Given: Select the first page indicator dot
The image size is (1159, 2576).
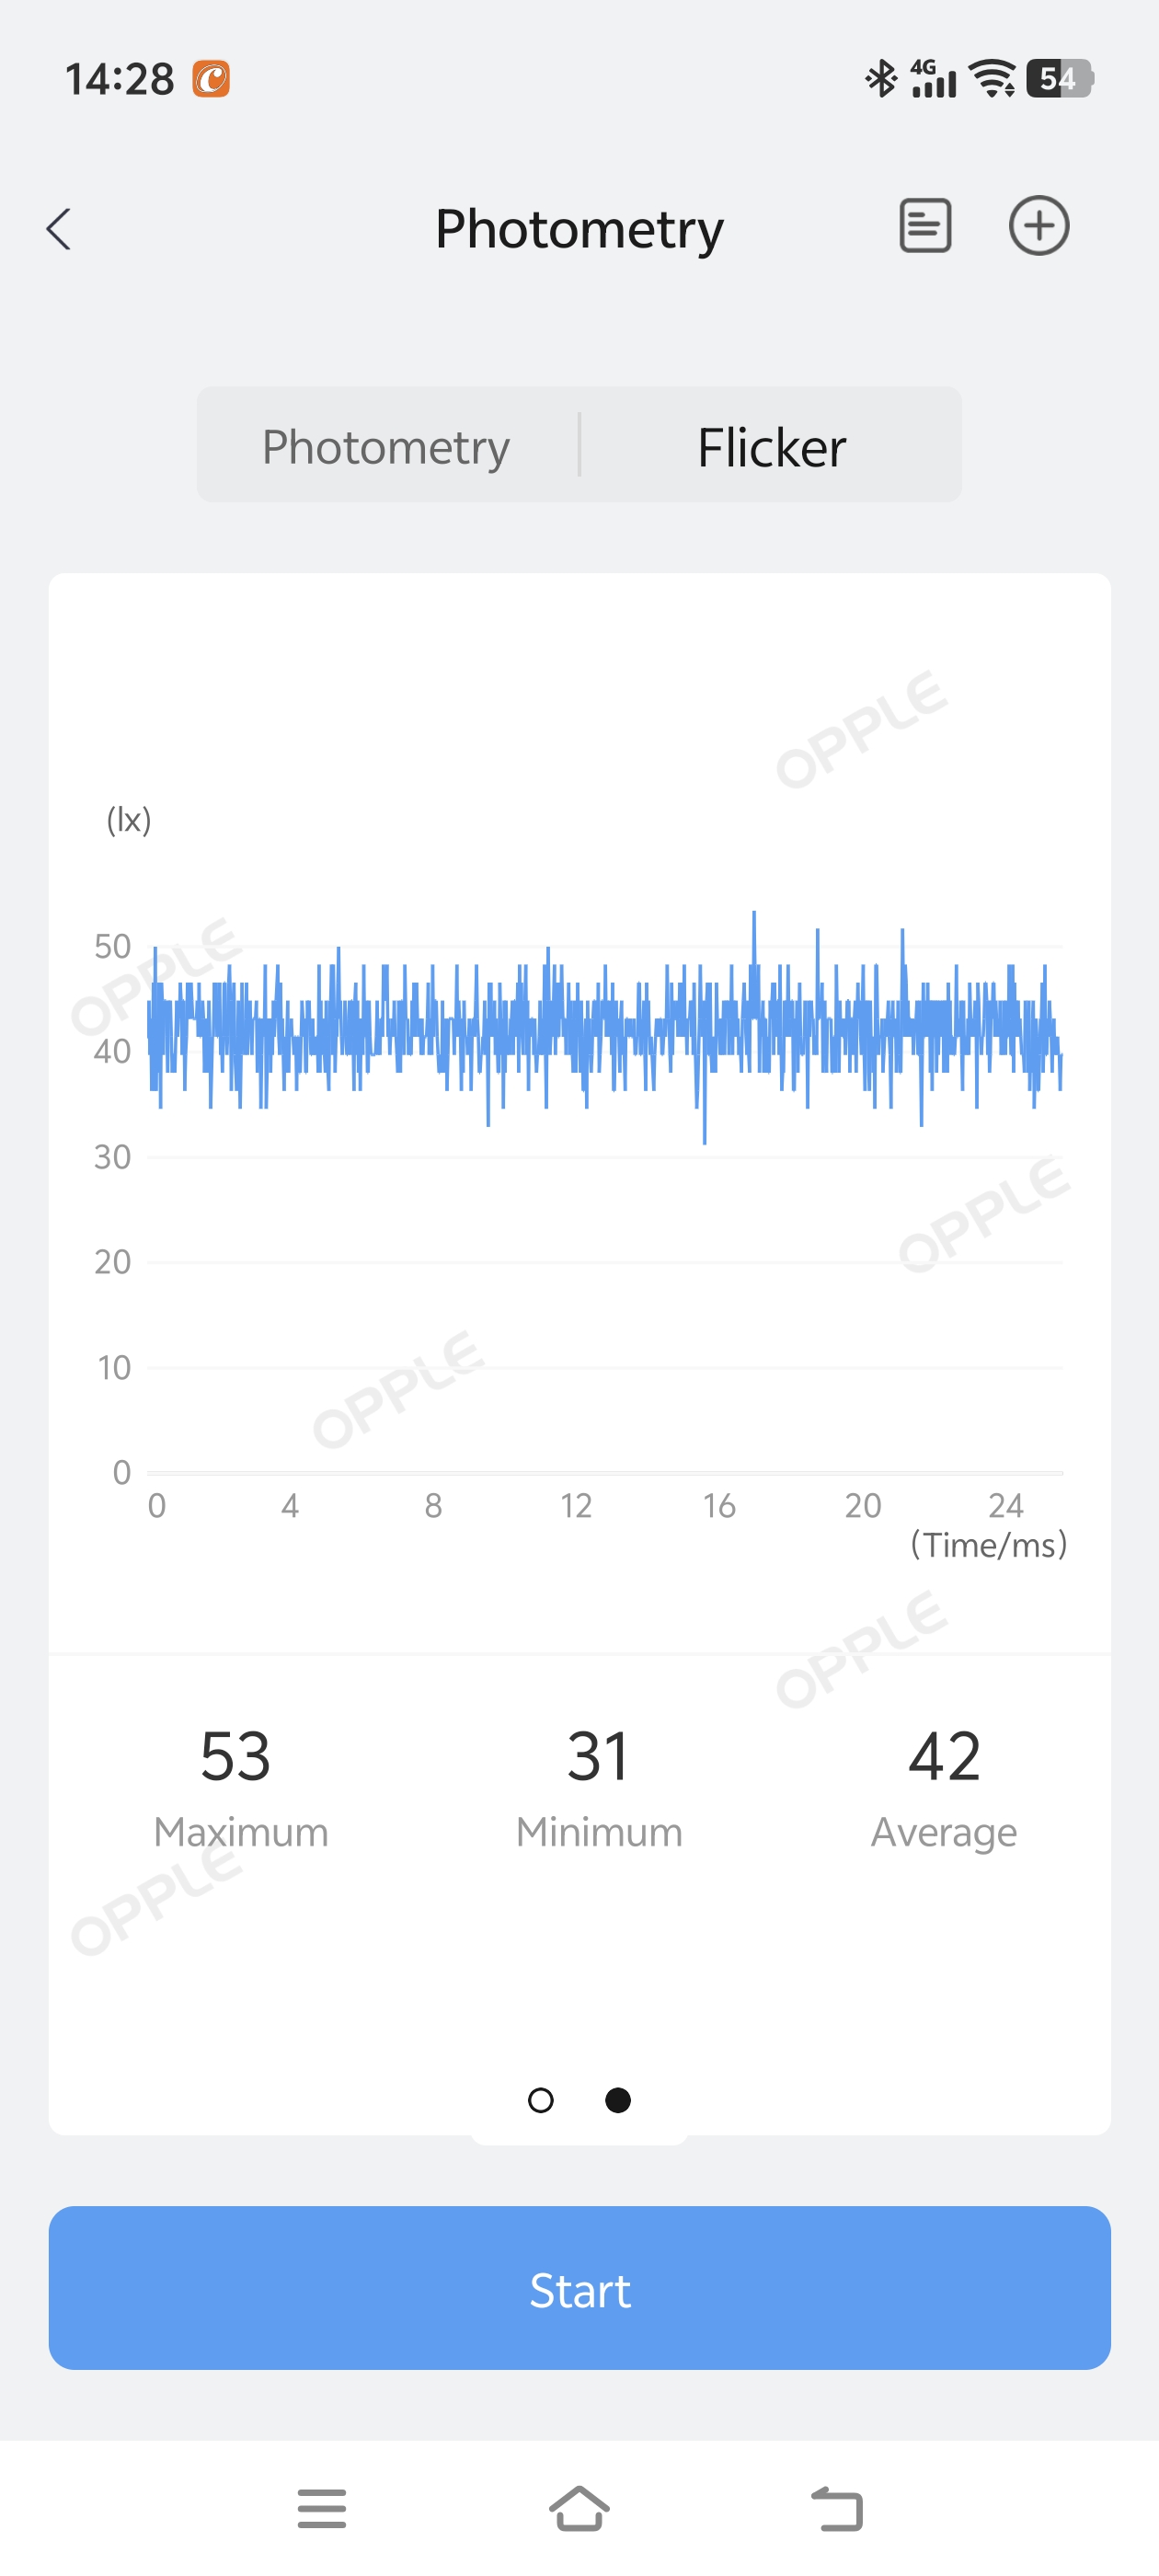Looking at the screenshot, I should (540, 2100).
